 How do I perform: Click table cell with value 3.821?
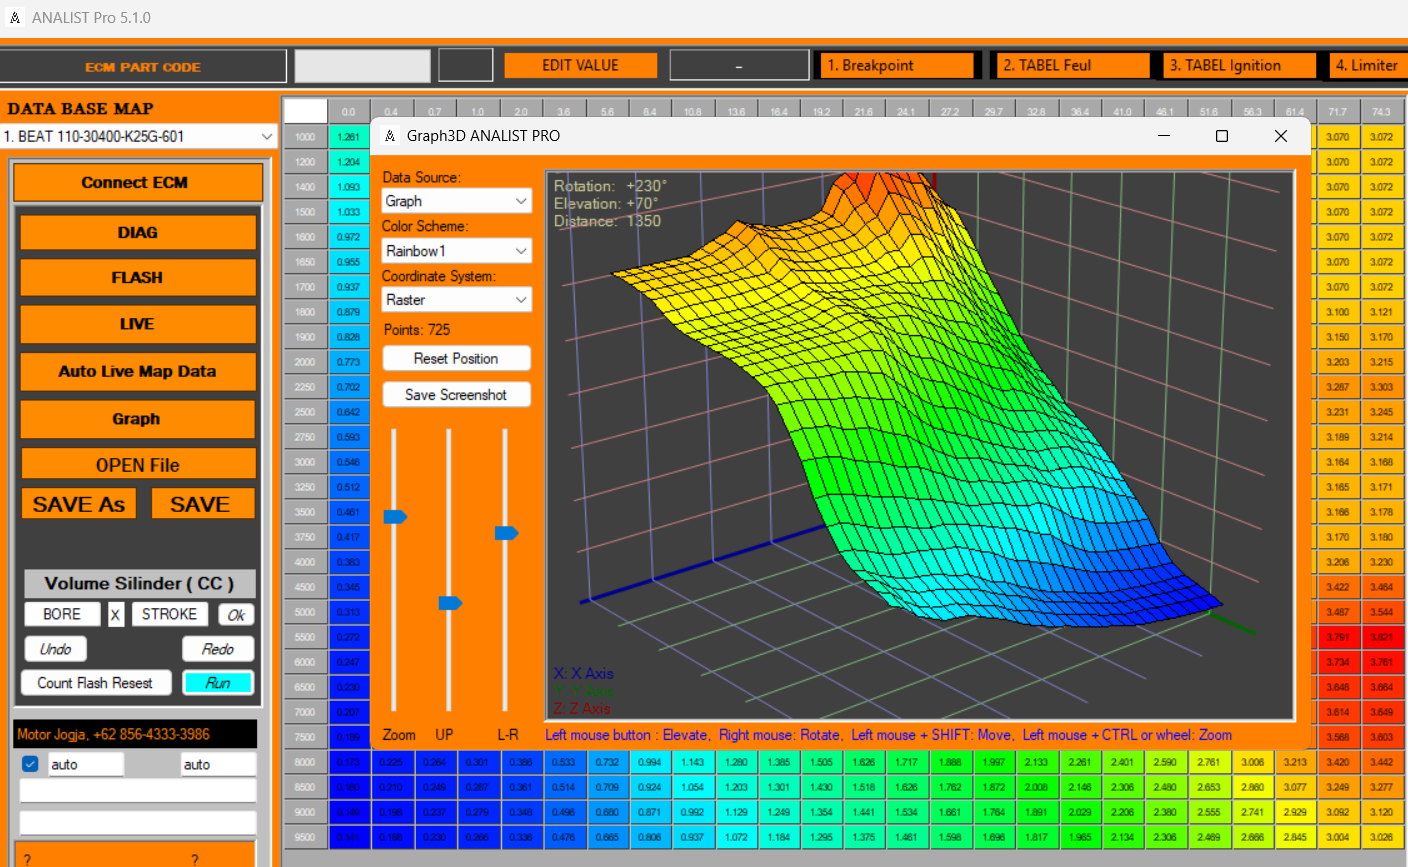(1381, 637)
